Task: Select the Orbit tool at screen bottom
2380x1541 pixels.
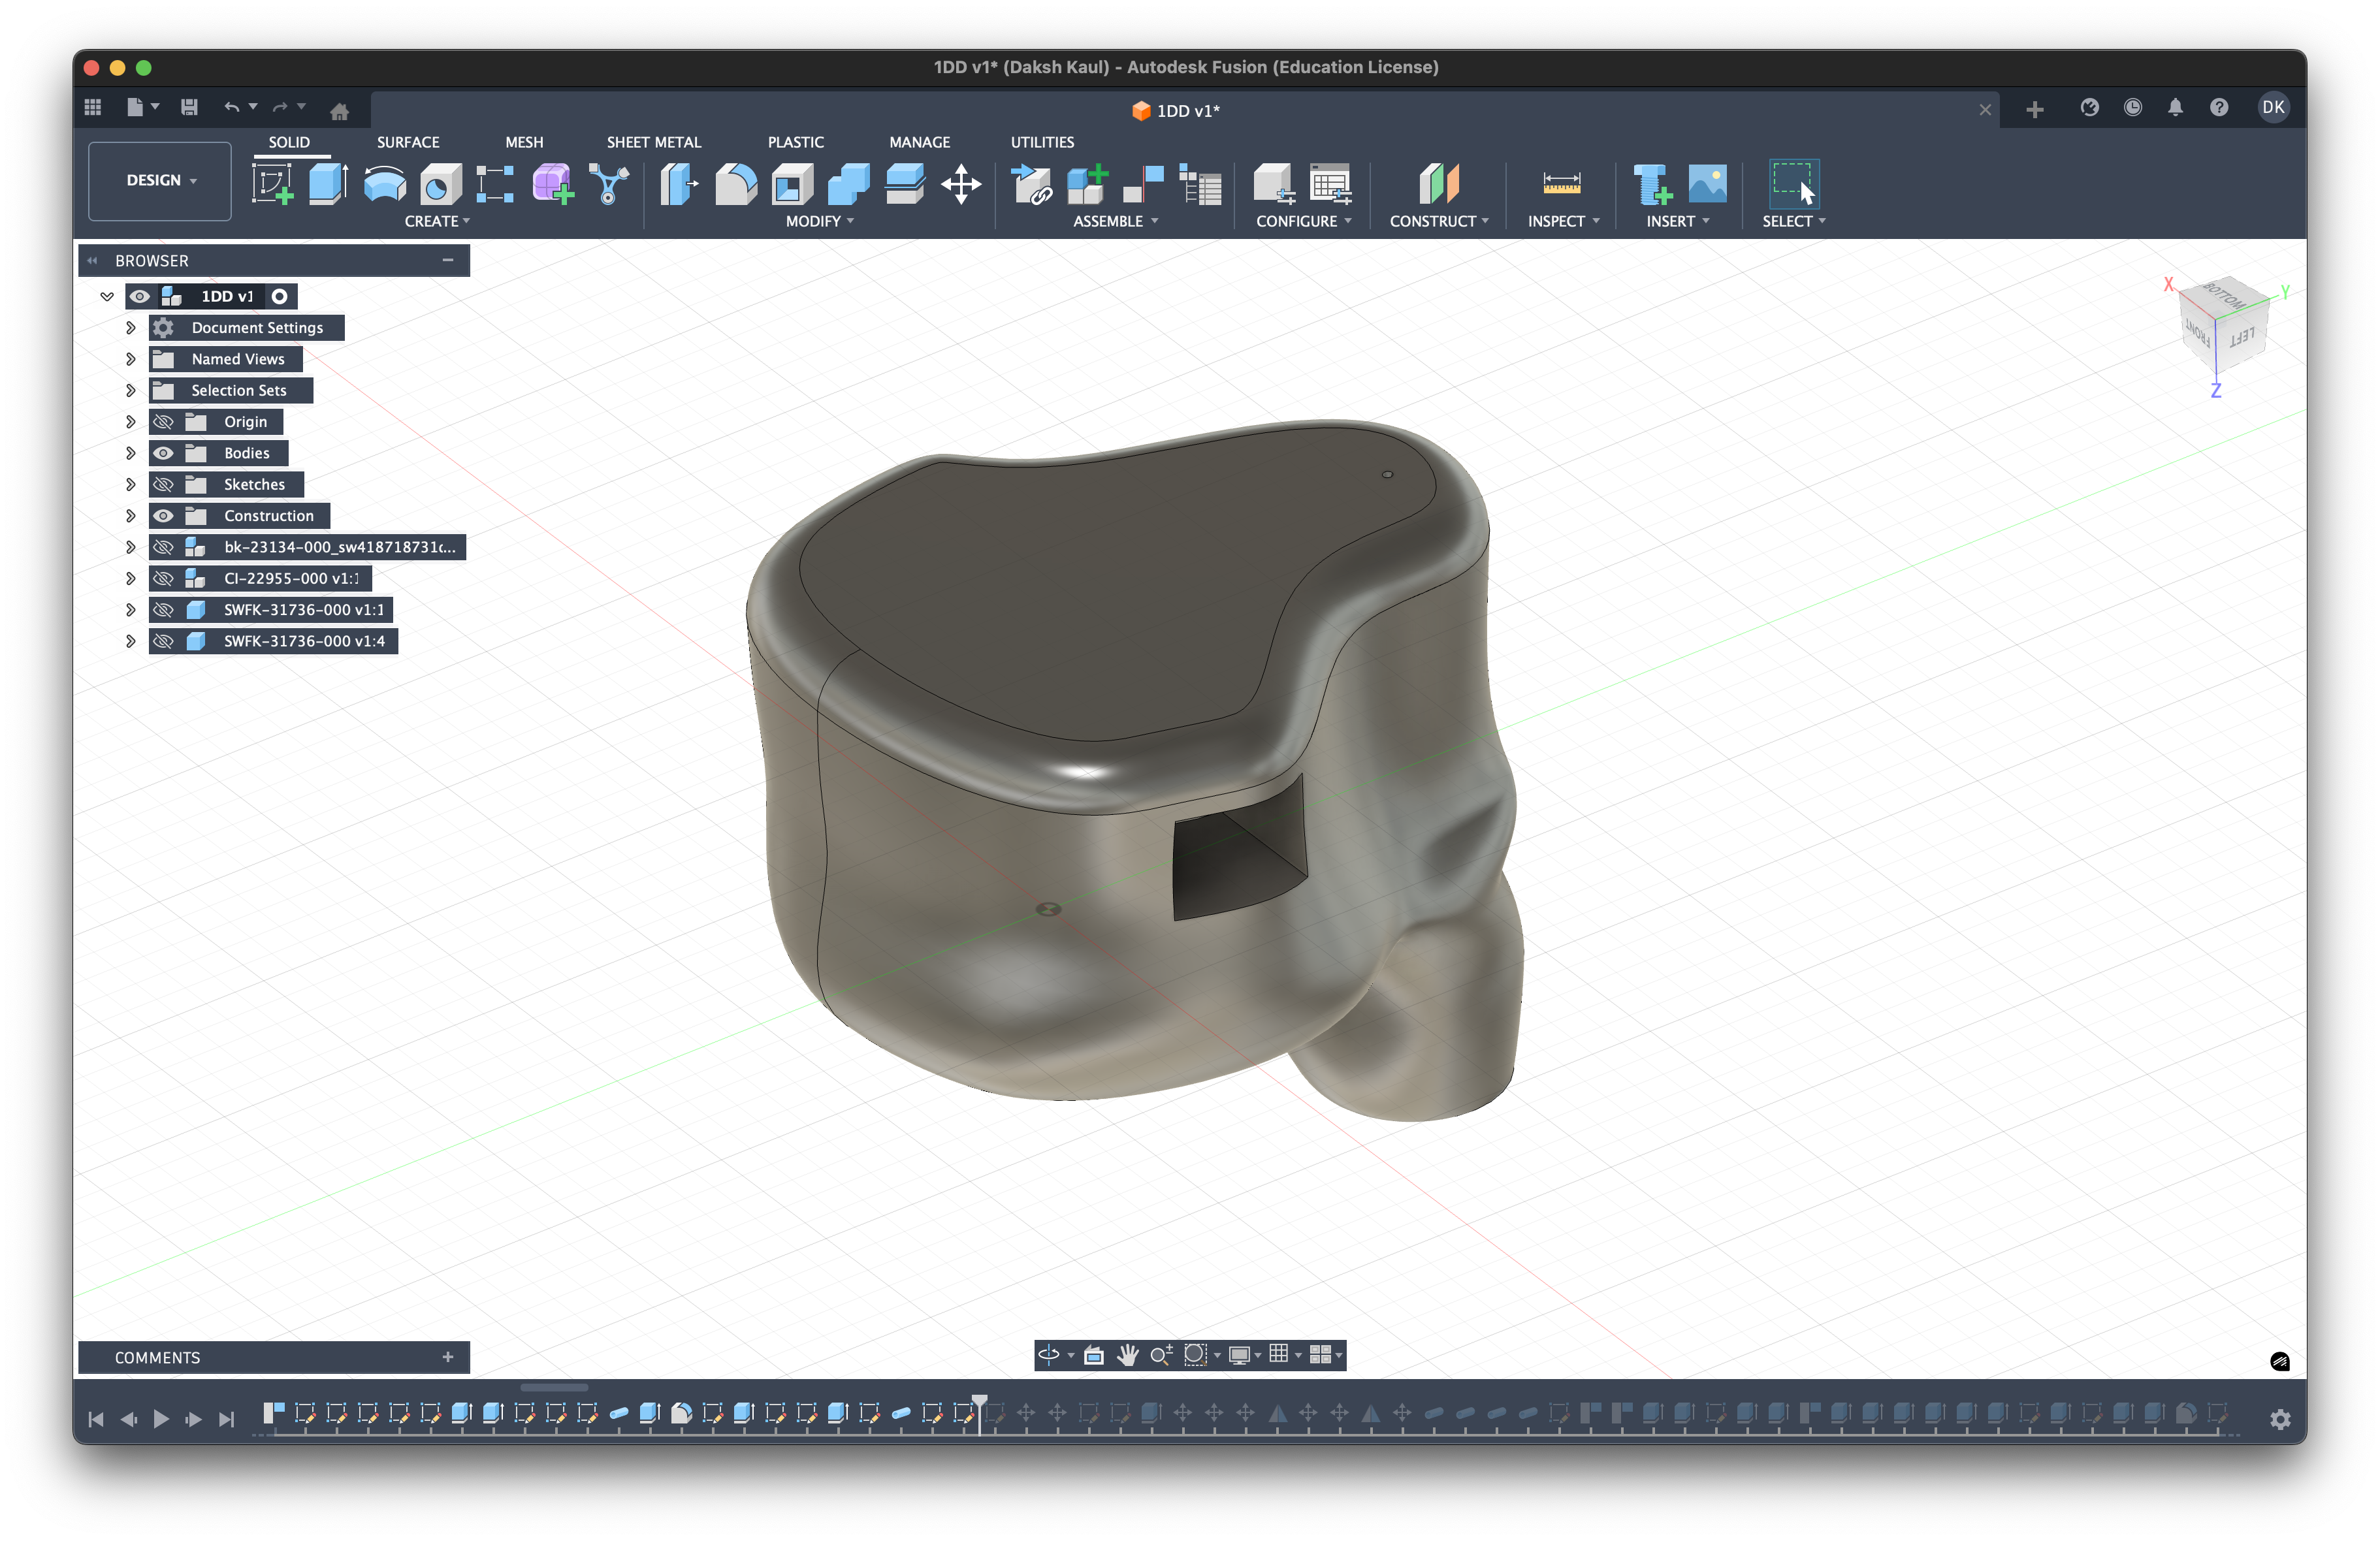Action: click(1050, 1355)
